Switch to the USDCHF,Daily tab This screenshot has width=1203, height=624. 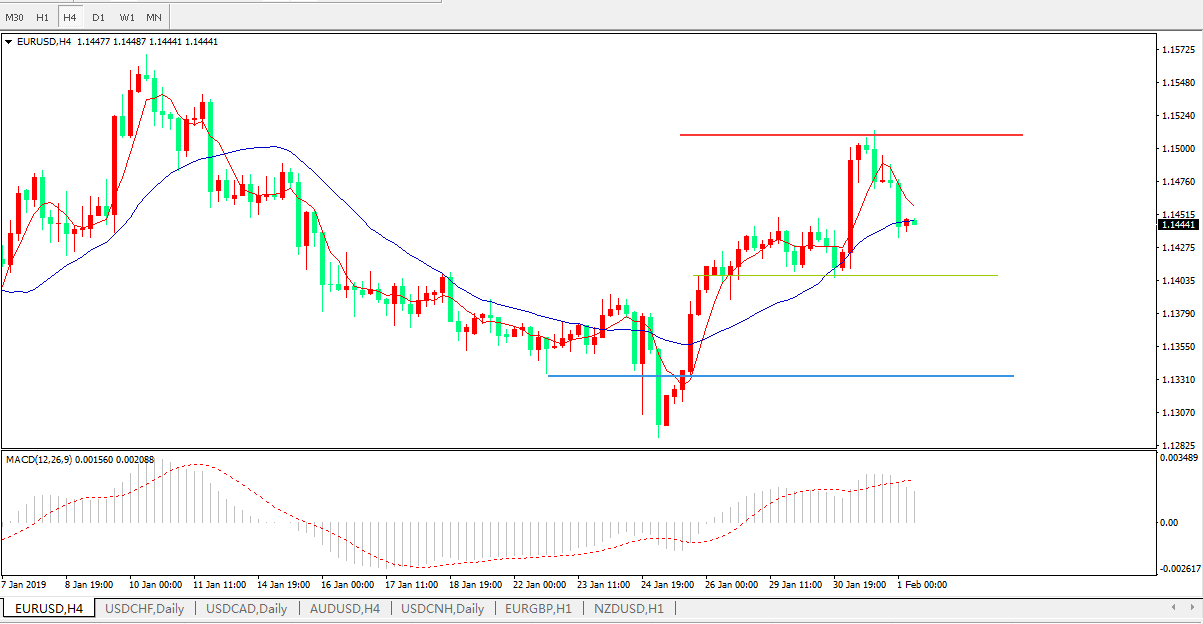[145, 608]
